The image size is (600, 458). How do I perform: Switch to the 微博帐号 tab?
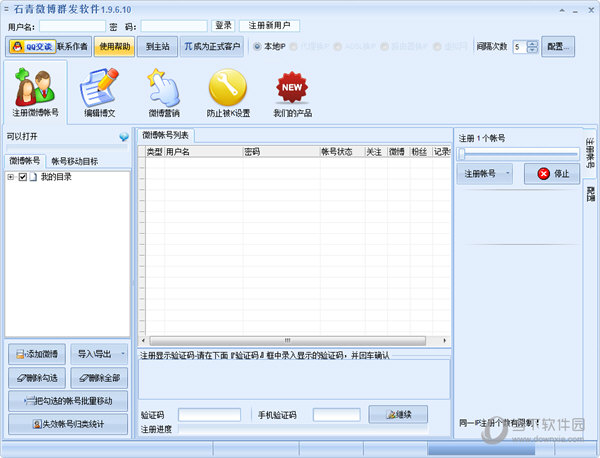point(25,161)
